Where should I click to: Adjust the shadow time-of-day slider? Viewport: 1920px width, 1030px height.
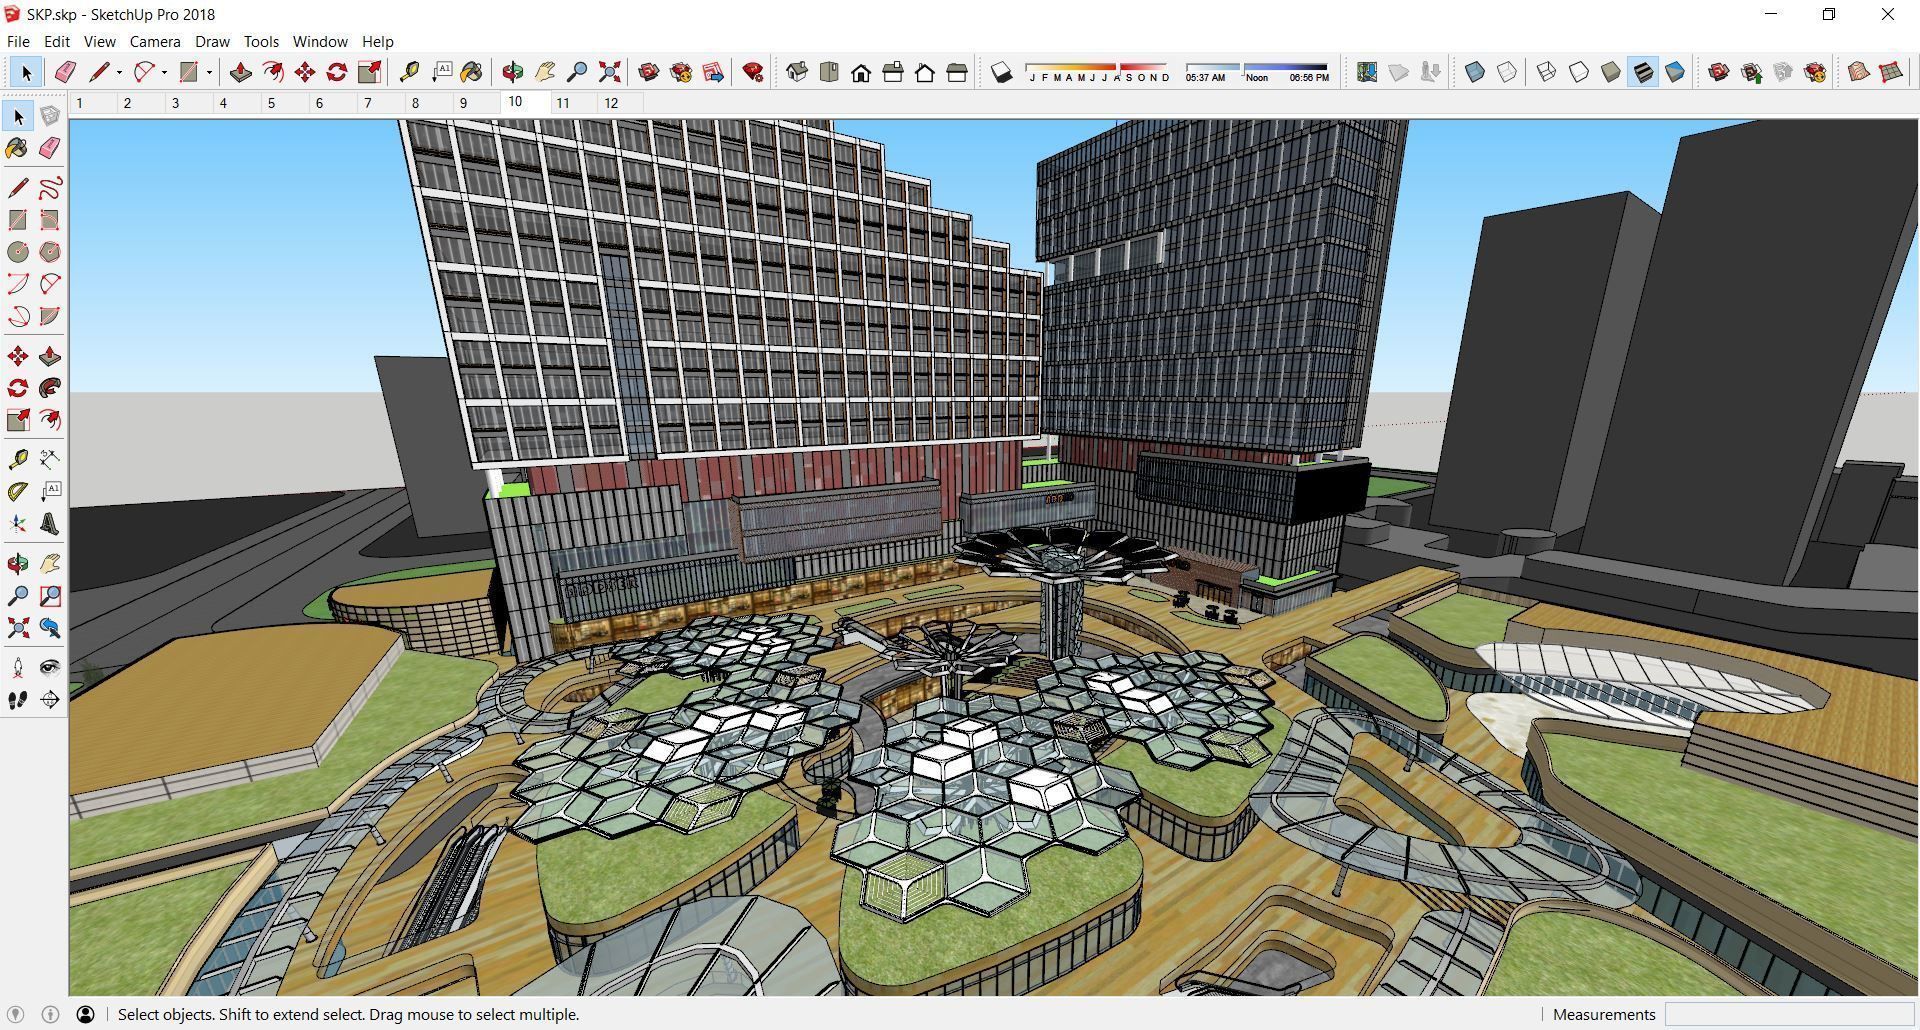(1257, 72)
